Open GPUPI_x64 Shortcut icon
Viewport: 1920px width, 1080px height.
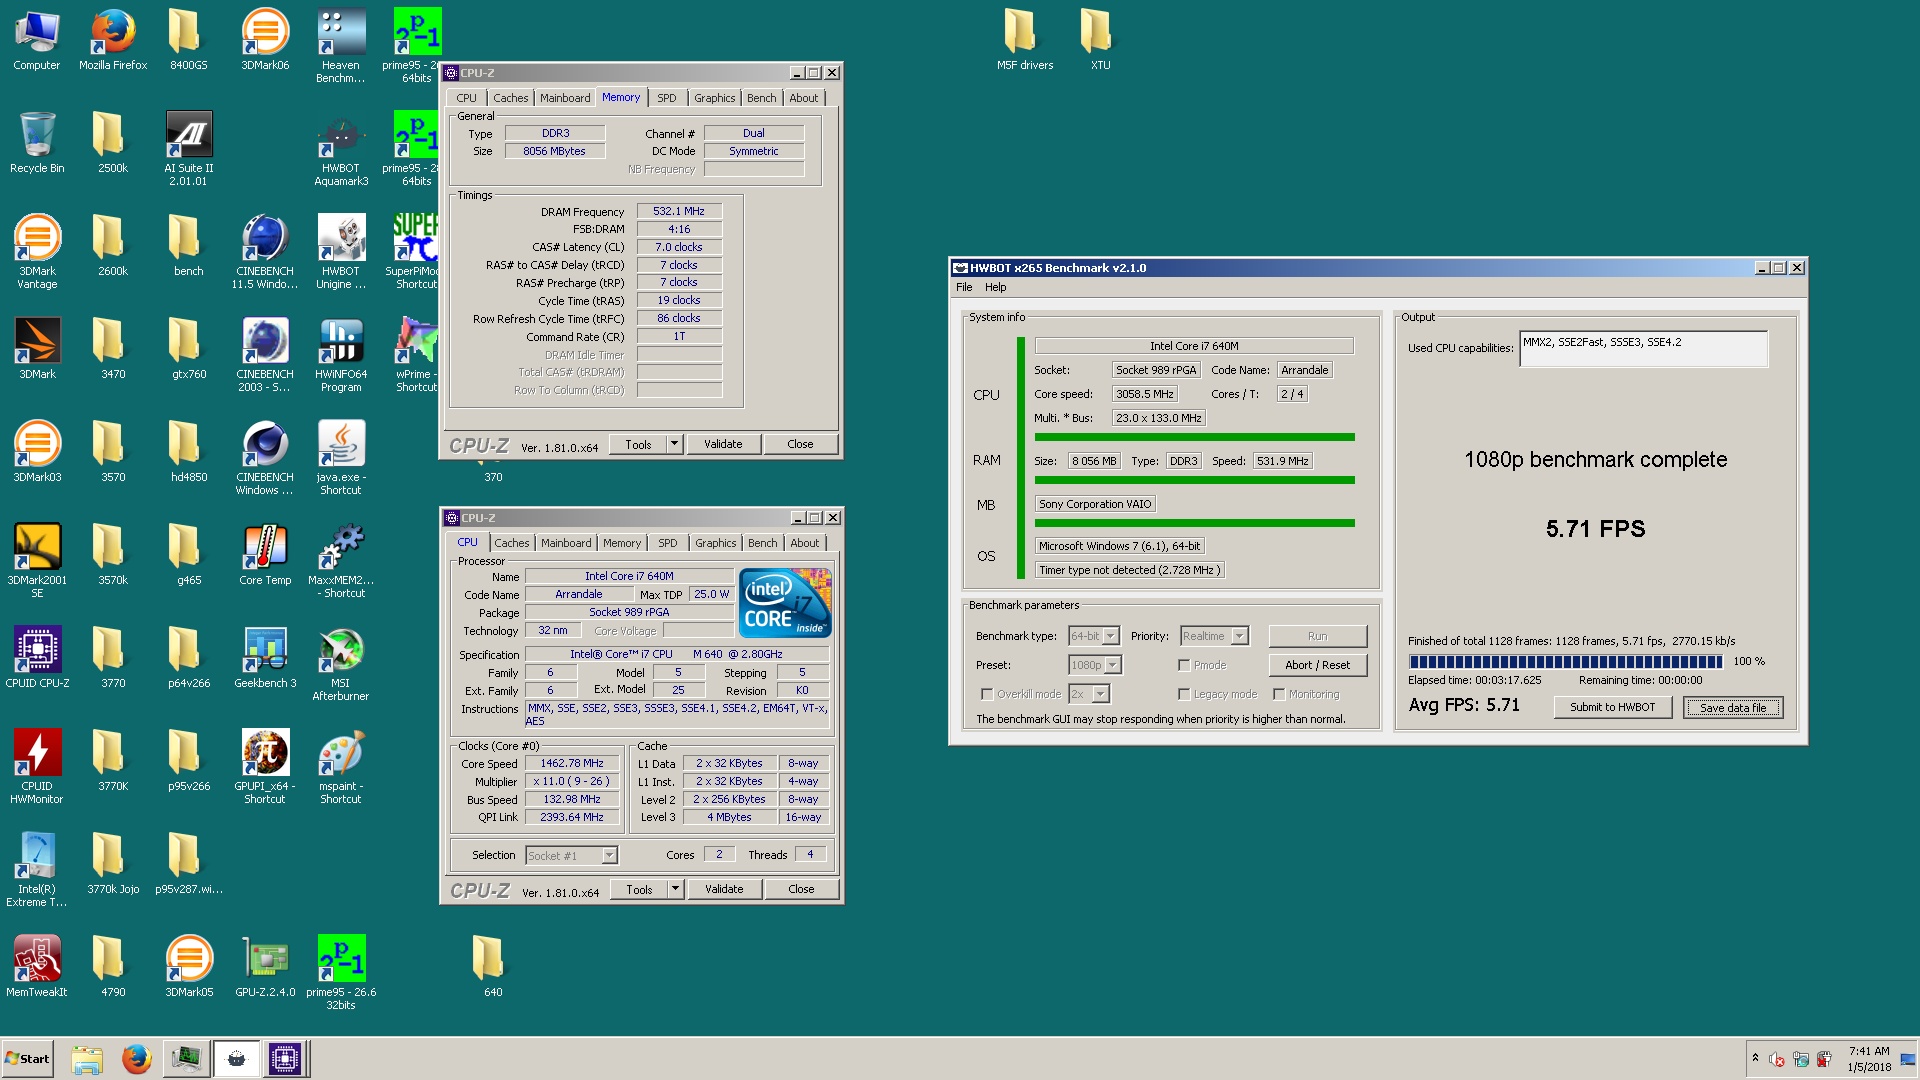tap(265, 767)
